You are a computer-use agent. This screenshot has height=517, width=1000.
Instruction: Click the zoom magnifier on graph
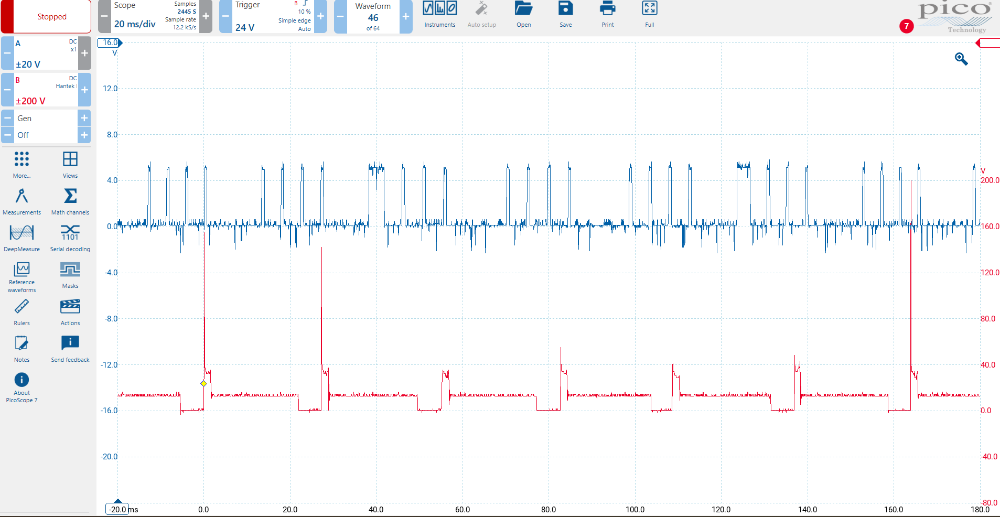pyautogui.click(x=961, y=59)
